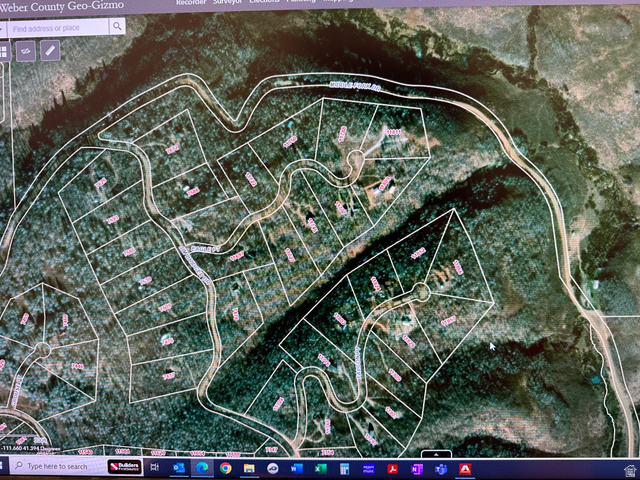640x480 pixels.
Task: Click the Windows Type here to search box
Action: (58, 466)
